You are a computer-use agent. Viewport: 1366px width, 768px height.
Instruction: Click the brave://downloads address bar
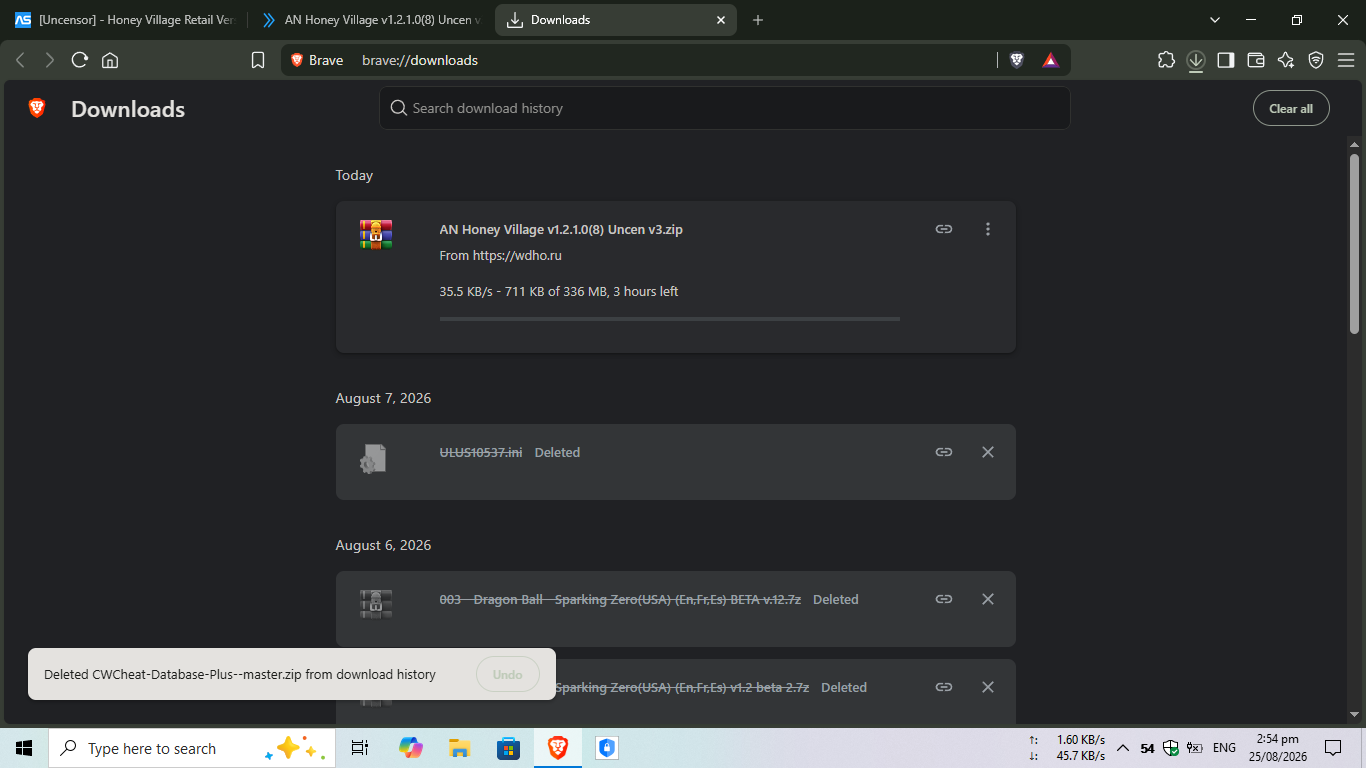(x=677, y=60)
